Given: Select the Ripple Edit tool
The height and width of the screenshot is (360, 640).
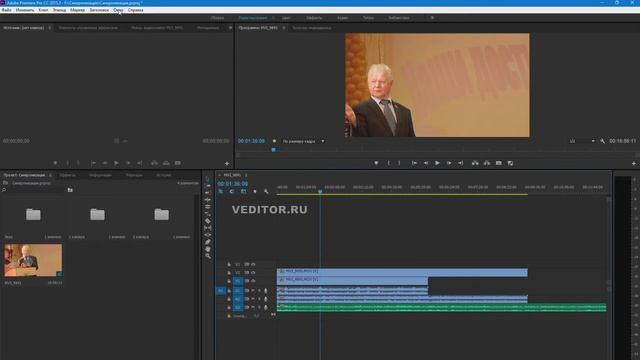Looking at the screenshot, I should tap(207, 193).
